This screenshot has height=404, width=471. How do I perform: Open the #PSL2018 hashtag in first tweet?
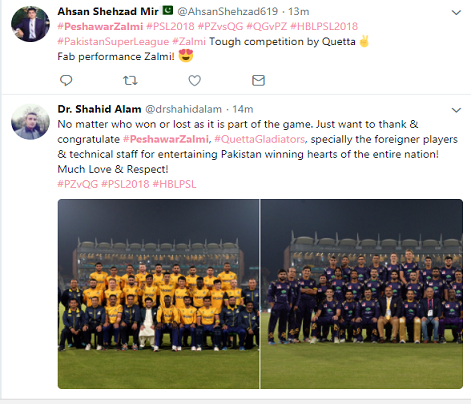click(170, 26)
